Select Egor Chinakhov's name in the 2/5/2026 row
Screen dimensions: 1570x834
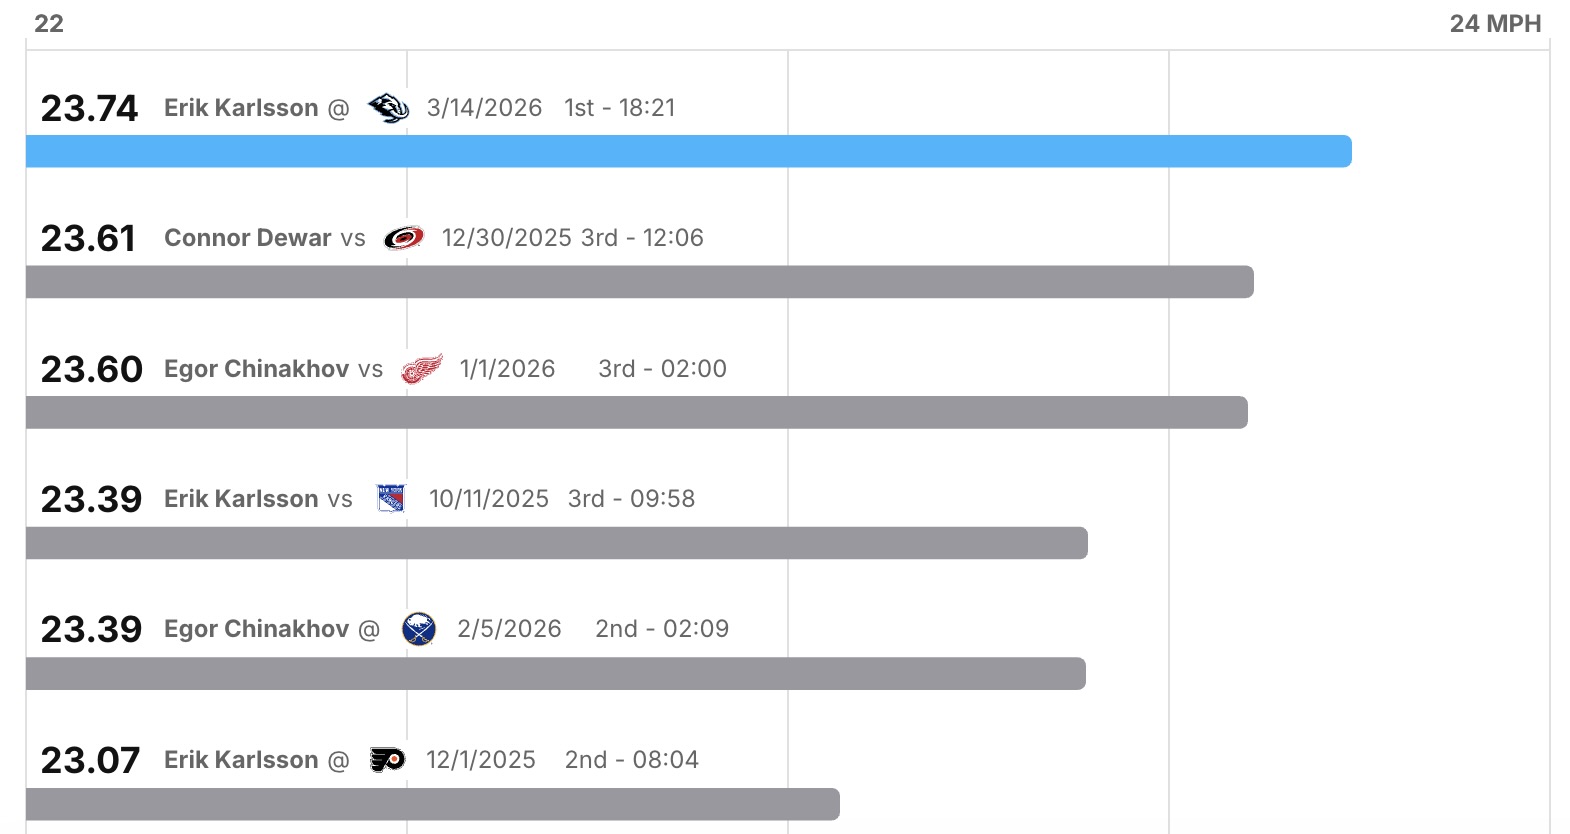(257, 629)
